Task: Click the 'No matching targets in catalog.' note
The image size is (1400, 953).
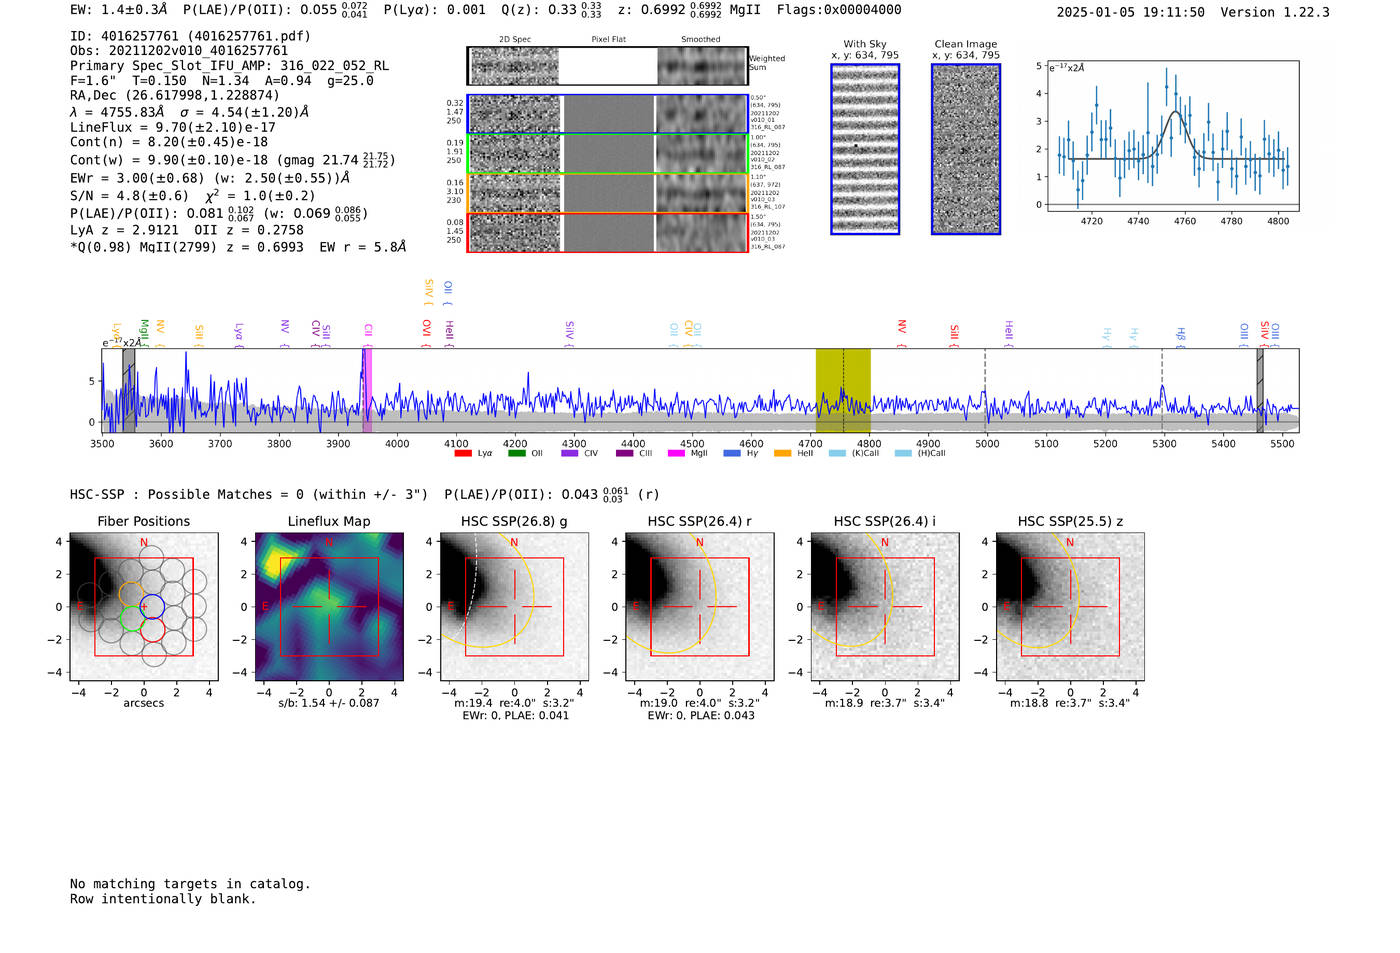Action: 190,884
